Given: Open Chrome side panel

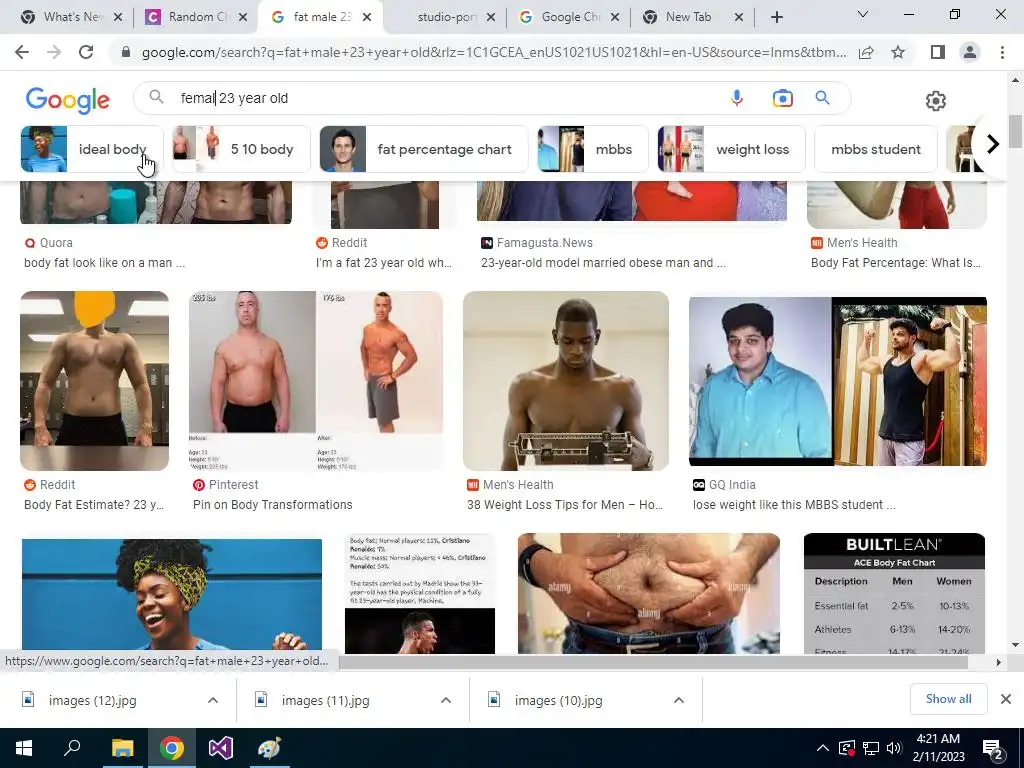Looking at the screenshot, I should 938,52.
